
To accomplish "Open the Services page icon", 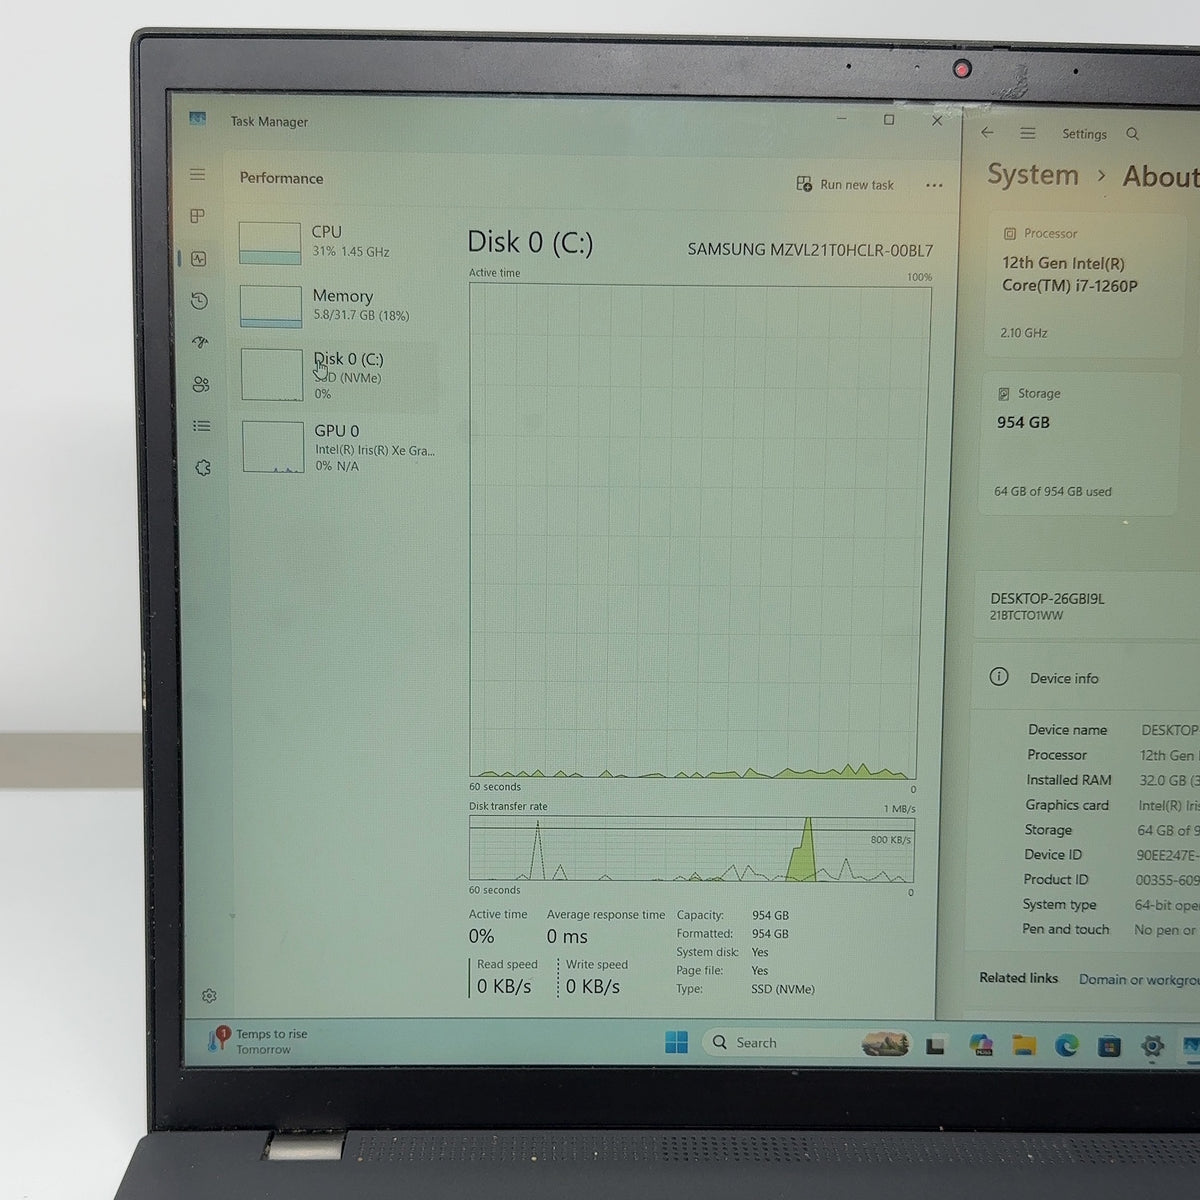I will 203,468.
